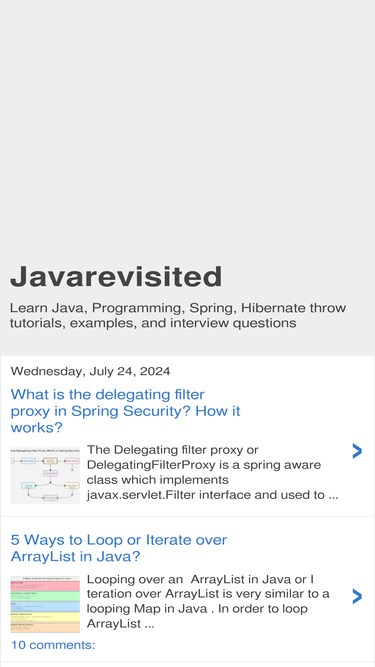Click the words 'Spring Security? How it' in title
This screenshot has width=375, height=667.
(156, 411)
